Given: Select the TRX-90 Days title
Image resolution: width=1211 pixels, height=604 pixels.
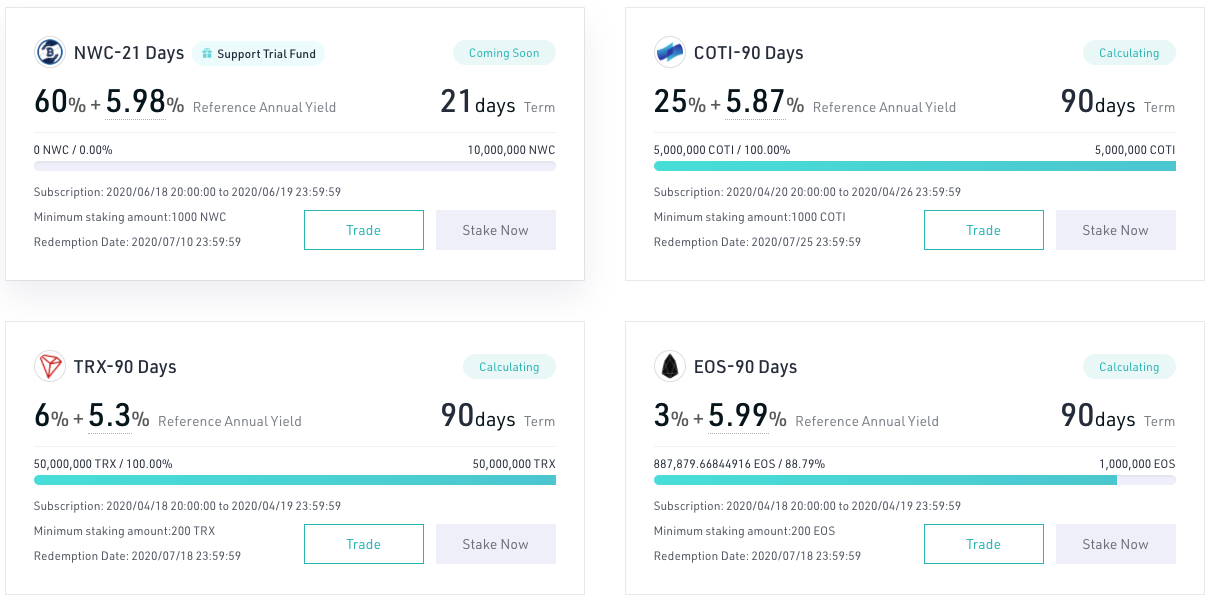Looking at the screenshot, I should point(125,367).
